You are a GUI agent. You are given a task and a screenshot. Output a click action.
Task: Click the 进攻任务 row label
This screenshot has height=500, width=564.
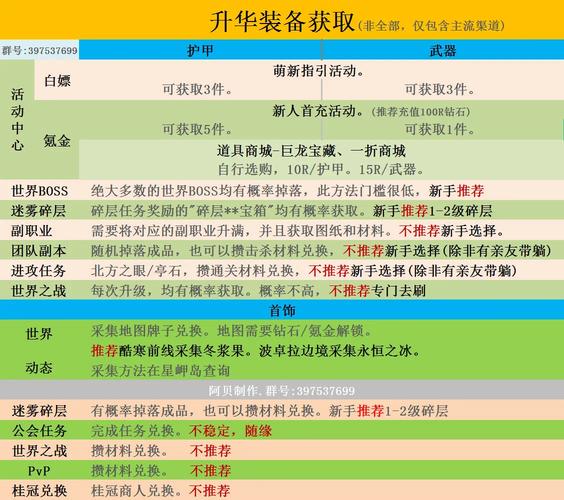click(x=38, y=271)
